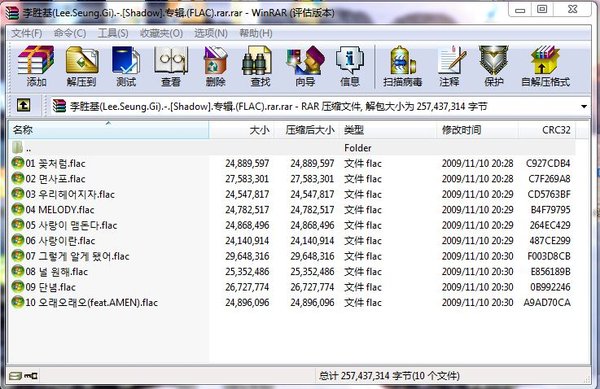600x389 pixels.
Task: Sort by 大小 column header
Action: coord(242,130)
